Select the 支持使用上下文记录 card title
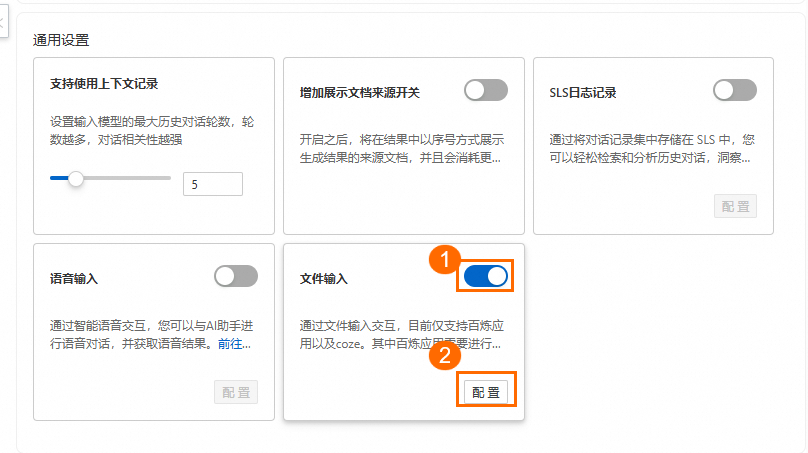The width and height of the screenshot is (808, 453). pyautogui.click(x=104, y=84)
